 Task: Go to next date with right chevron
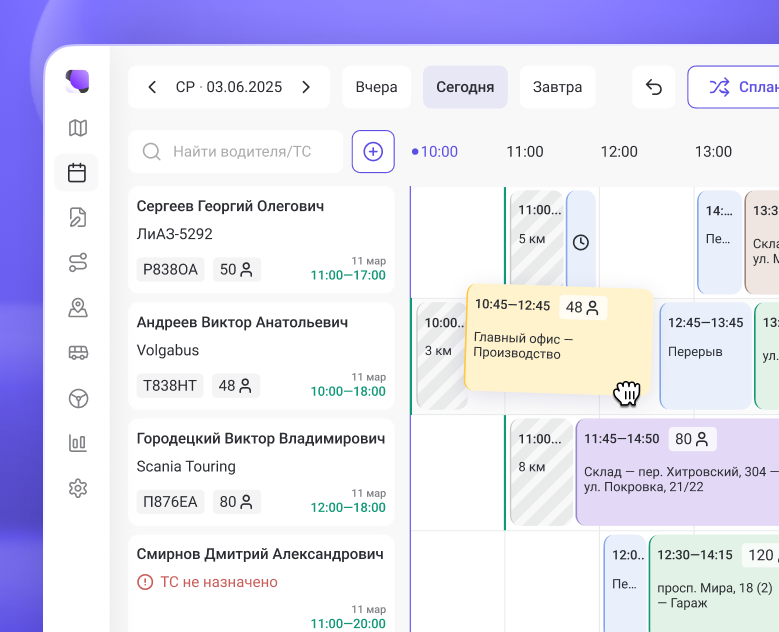click(x=306, y=87)
